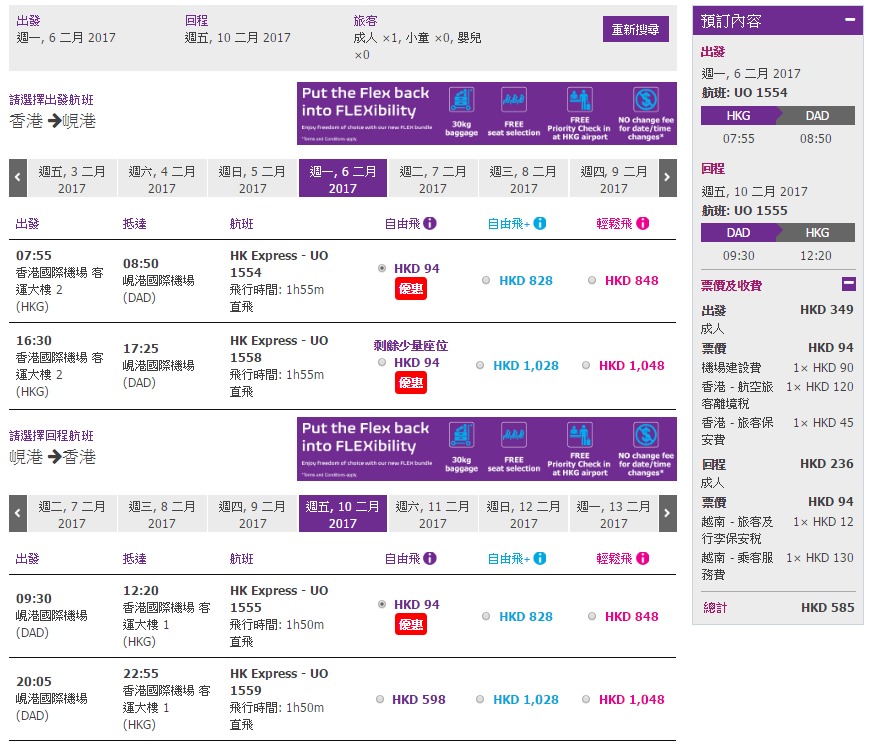
Task: Select HKD 828 fare for flight UO 1555
Action: click(486, 616)
